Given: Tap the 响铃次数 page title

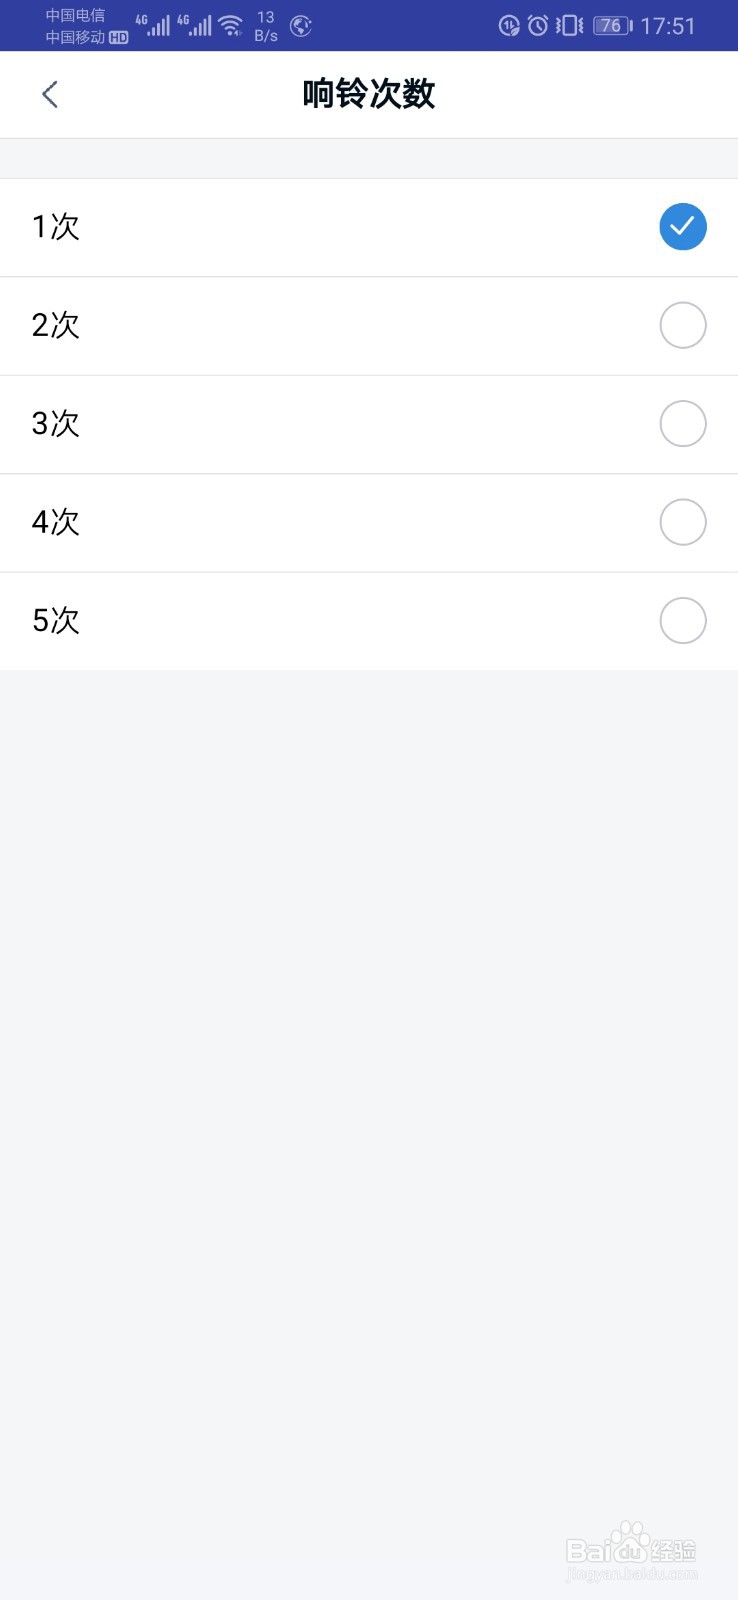Looking at the screenshot, I should click(369, 94).
